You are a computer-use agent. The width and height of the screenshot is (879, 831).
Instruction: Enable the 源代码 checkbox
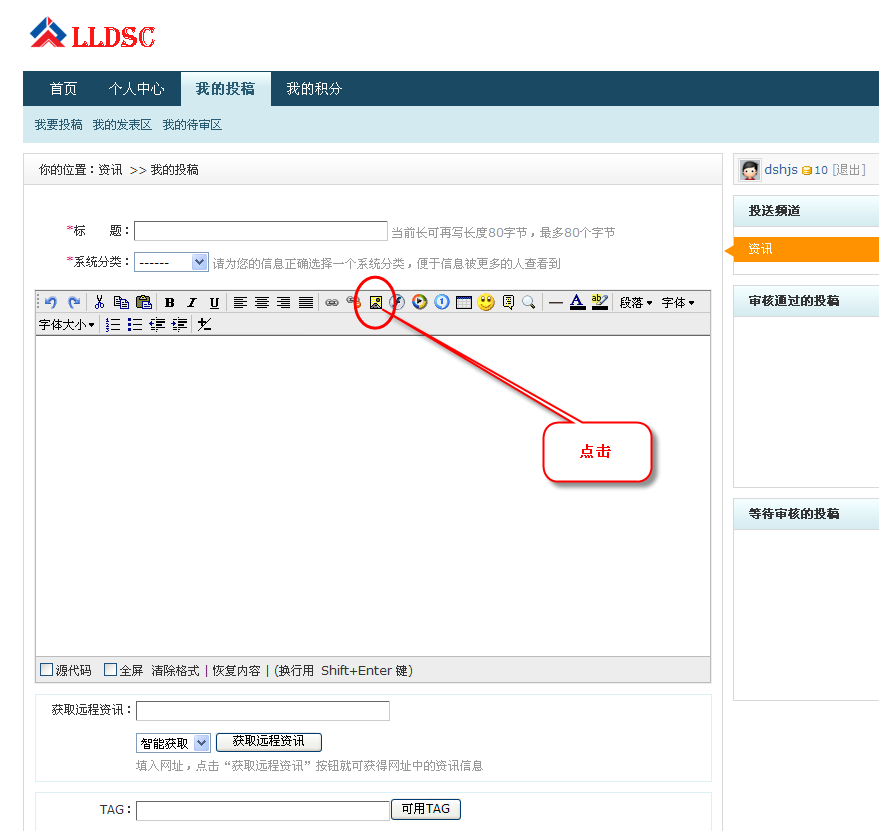[x=45, y=670]
